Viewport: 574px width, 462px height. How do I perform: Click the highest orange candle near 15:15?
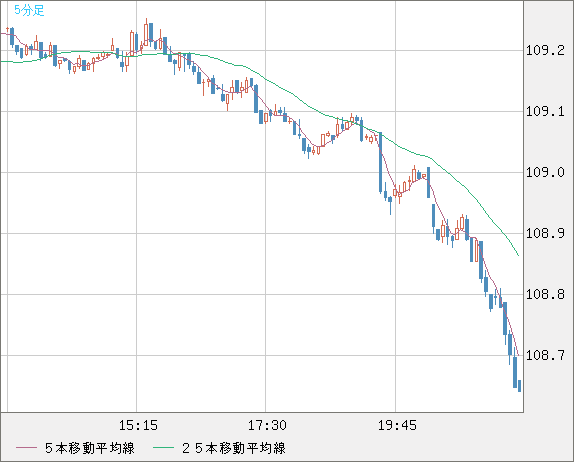click(x=146, y=33)
